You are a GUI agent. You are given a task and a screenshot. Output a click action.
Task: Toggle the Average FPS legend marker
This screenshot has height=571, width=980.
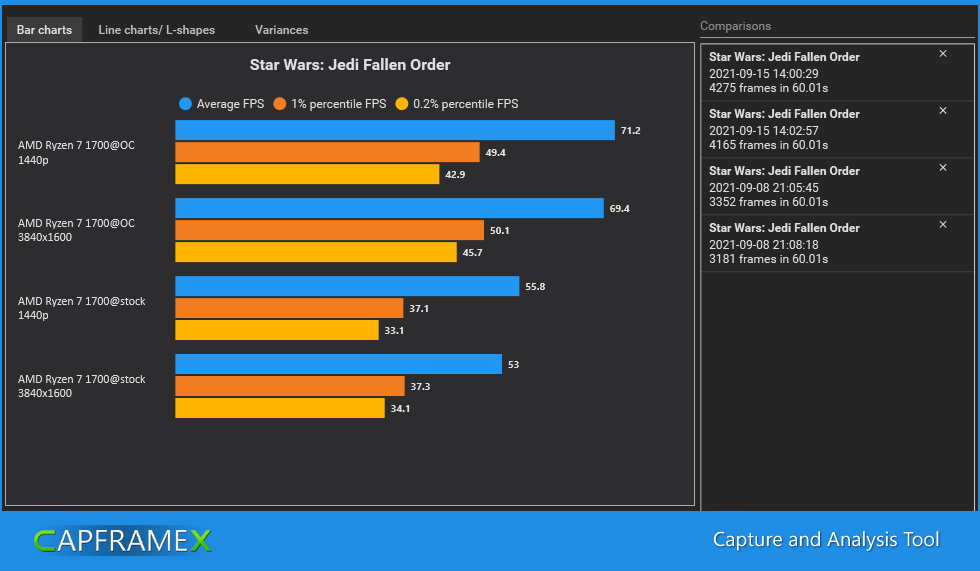185,104
